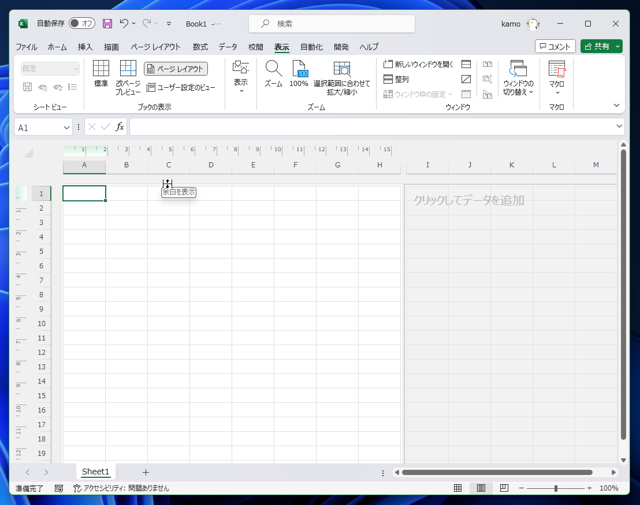Open the 開発 ribbon tab
The width and height of the screenshot is (640, 505).
pos(341,47)
